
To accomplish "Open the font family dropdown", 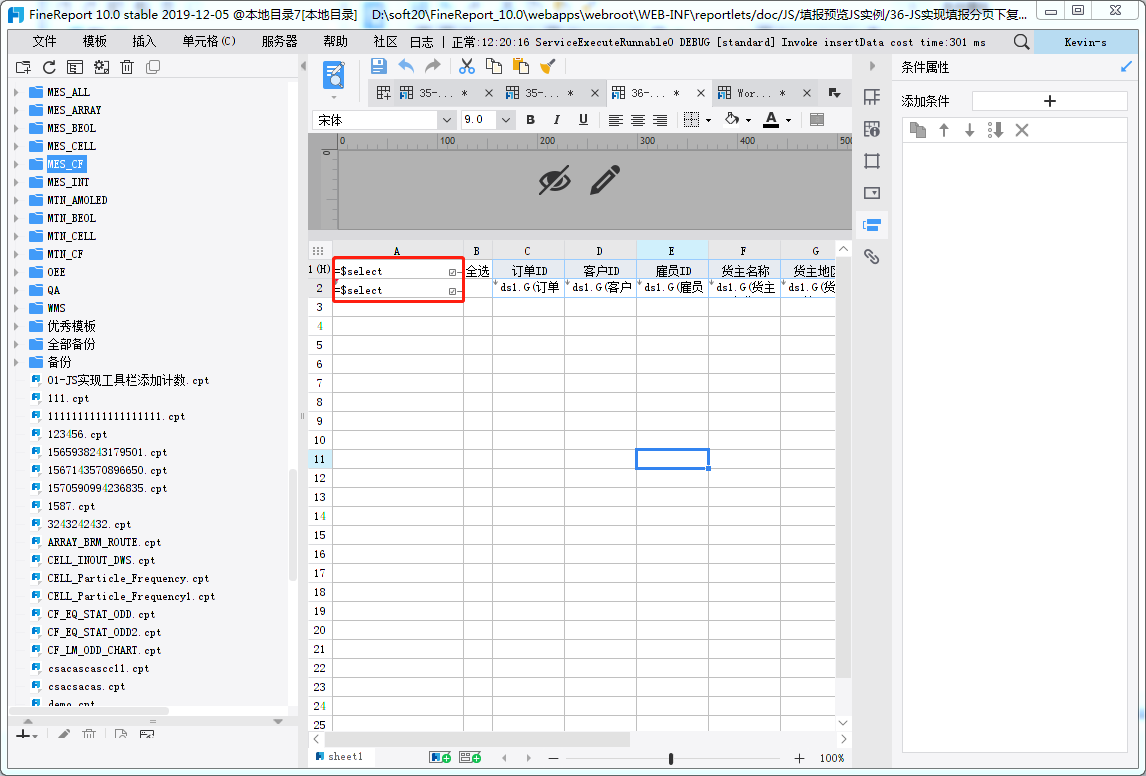I will coord(446,120).
